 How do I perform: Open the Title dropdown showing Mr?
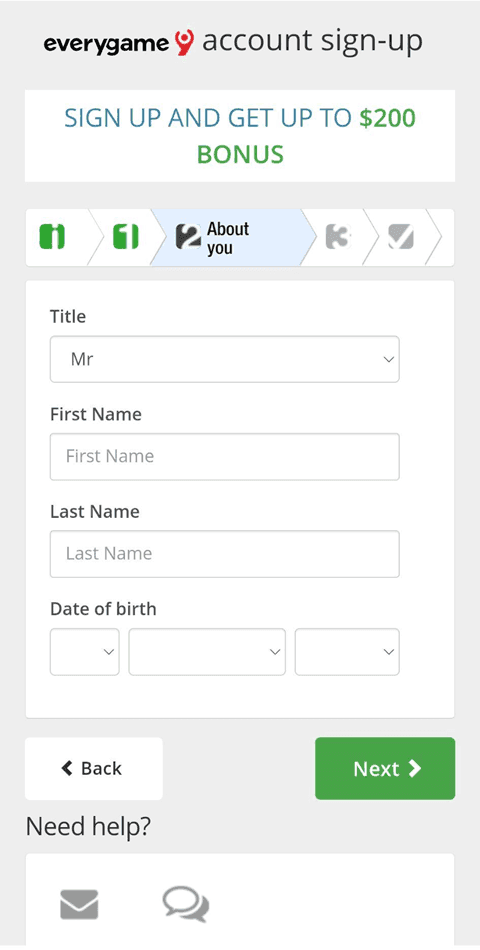pos(225,359)
